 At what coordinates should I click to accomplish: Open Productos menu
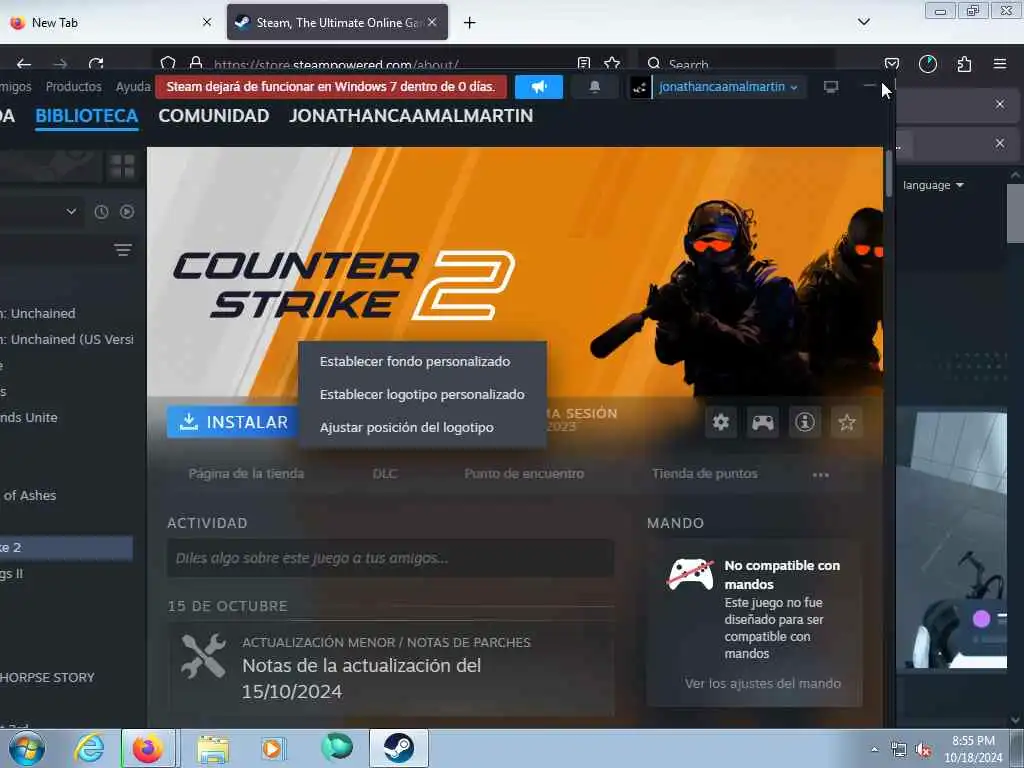(x=74, y=87)
